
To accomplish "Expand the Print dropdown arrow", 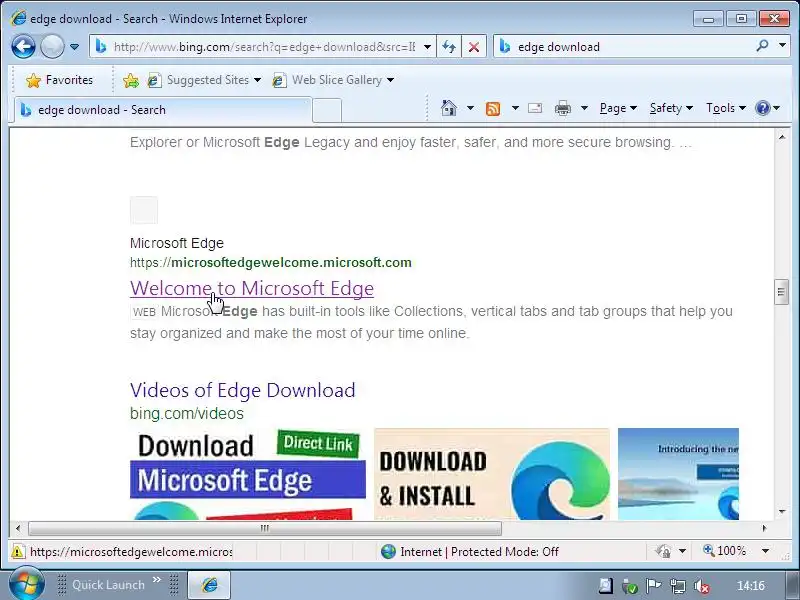I will tap(585, 108).
